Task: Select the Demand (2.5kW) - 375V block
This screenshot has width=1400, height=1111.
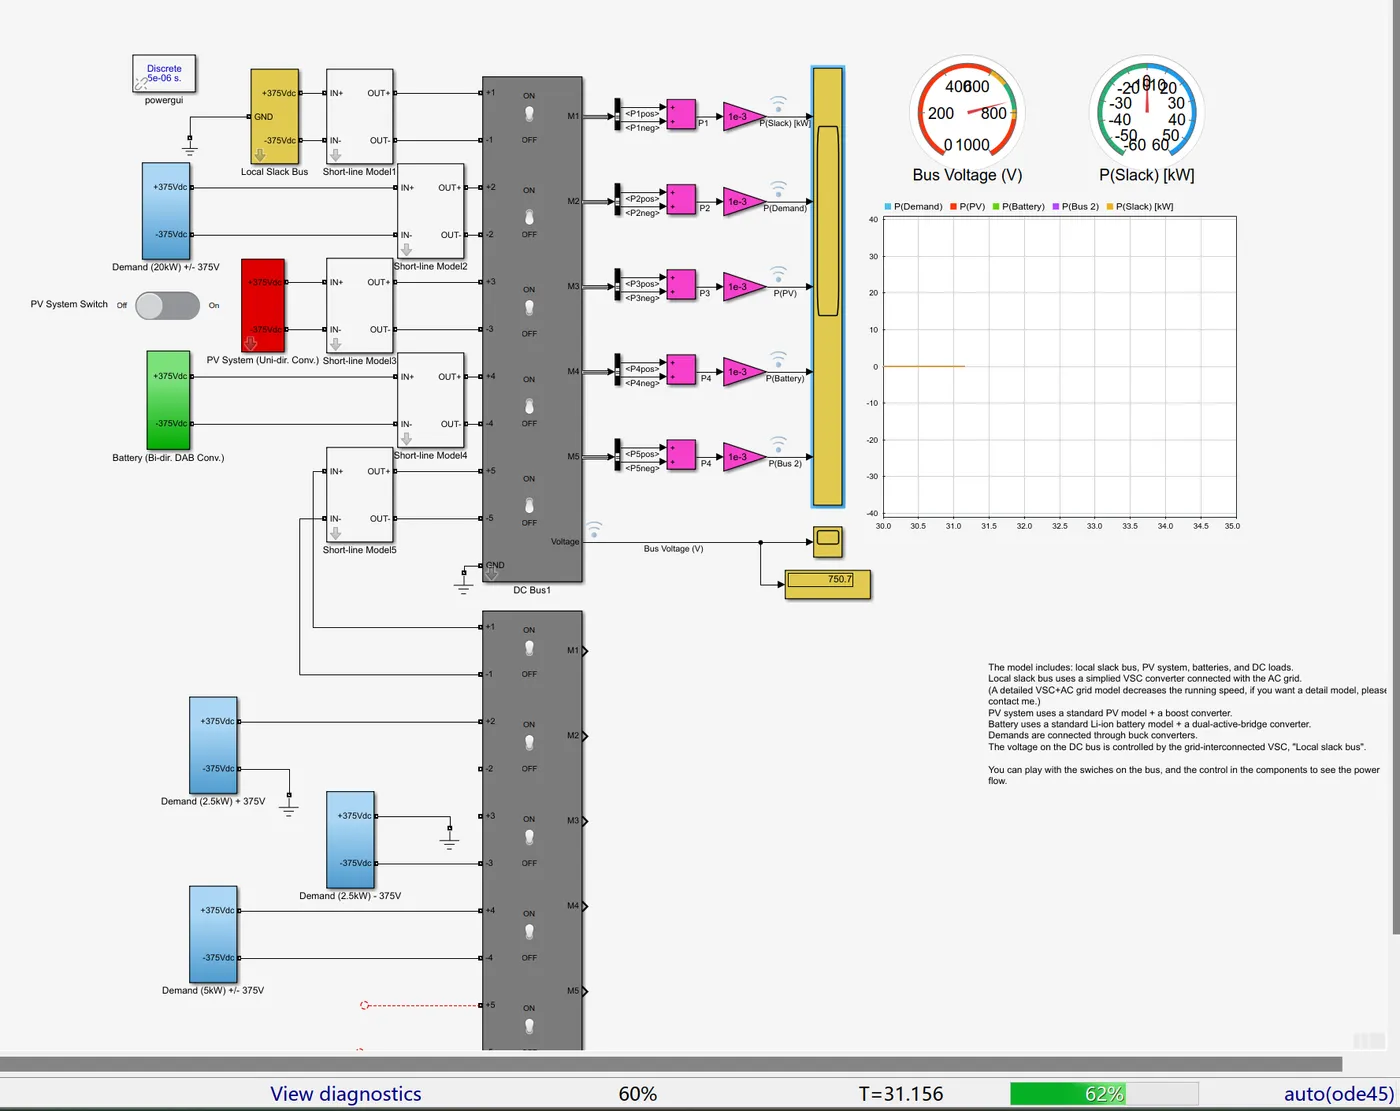Action: pos(350,840)
